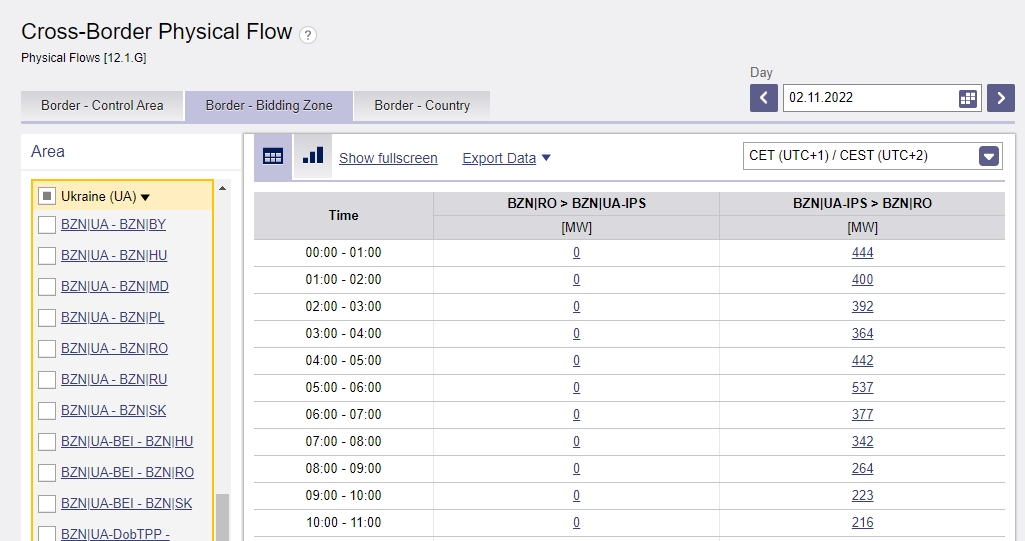
Task: Click the area list scrollbar thumb
Action: pos(222,517)
